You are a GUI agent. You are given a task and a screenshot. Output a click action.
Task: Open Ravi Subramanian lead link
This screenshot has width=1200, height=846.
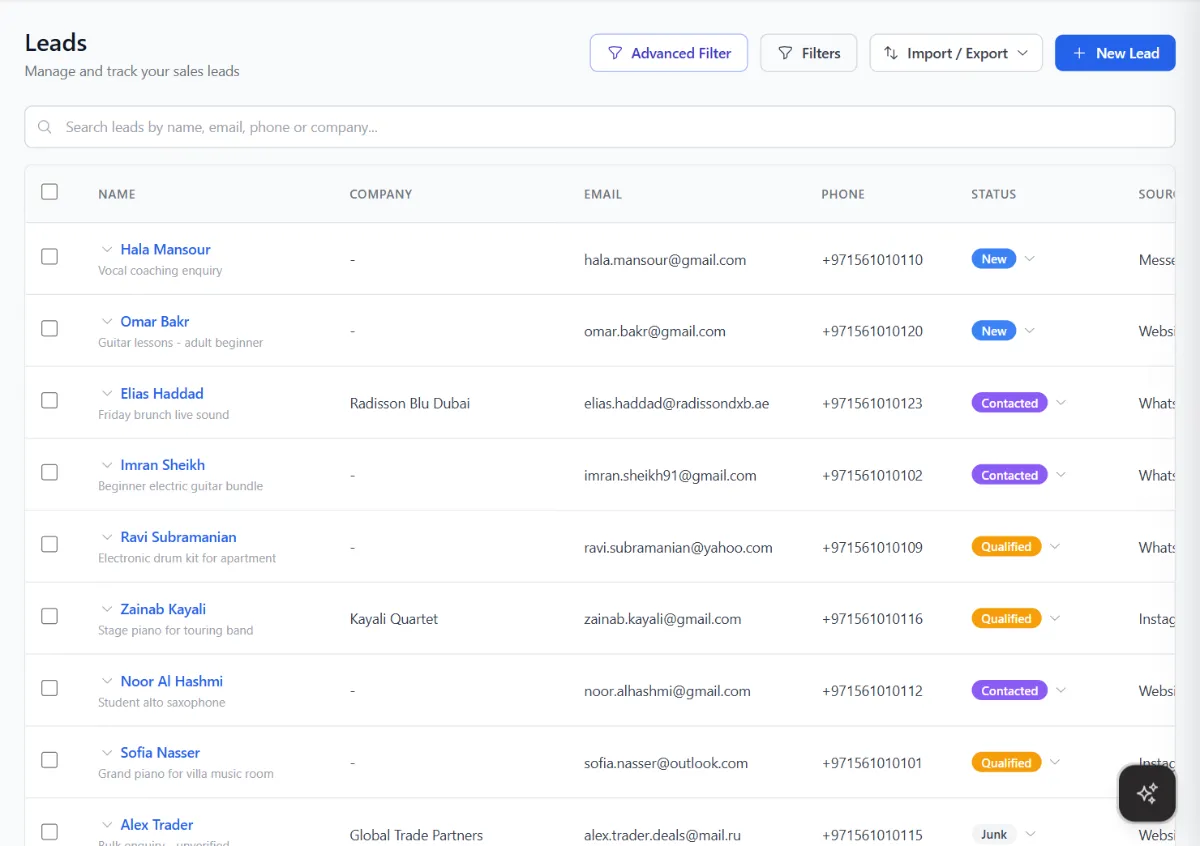pyautogui.click(x=178, y=537)
